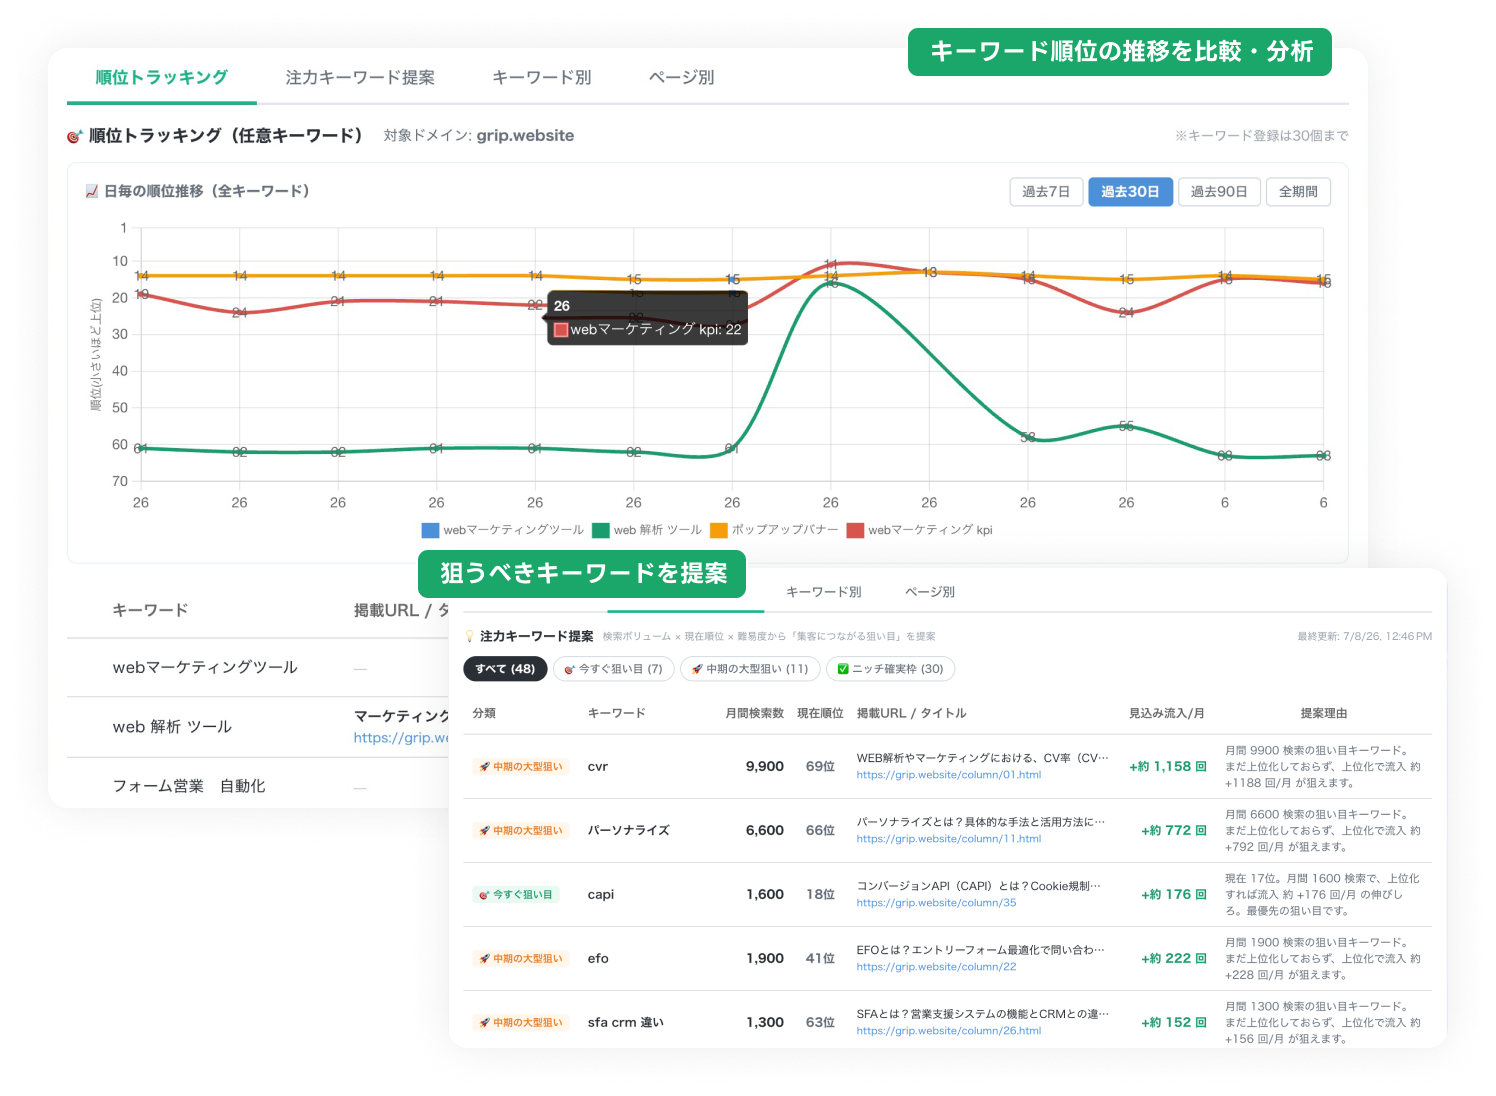1496x1096 pixels.
Task: Toggle webマーケティング kpi red legend series
Action: (x=919, y=530)
